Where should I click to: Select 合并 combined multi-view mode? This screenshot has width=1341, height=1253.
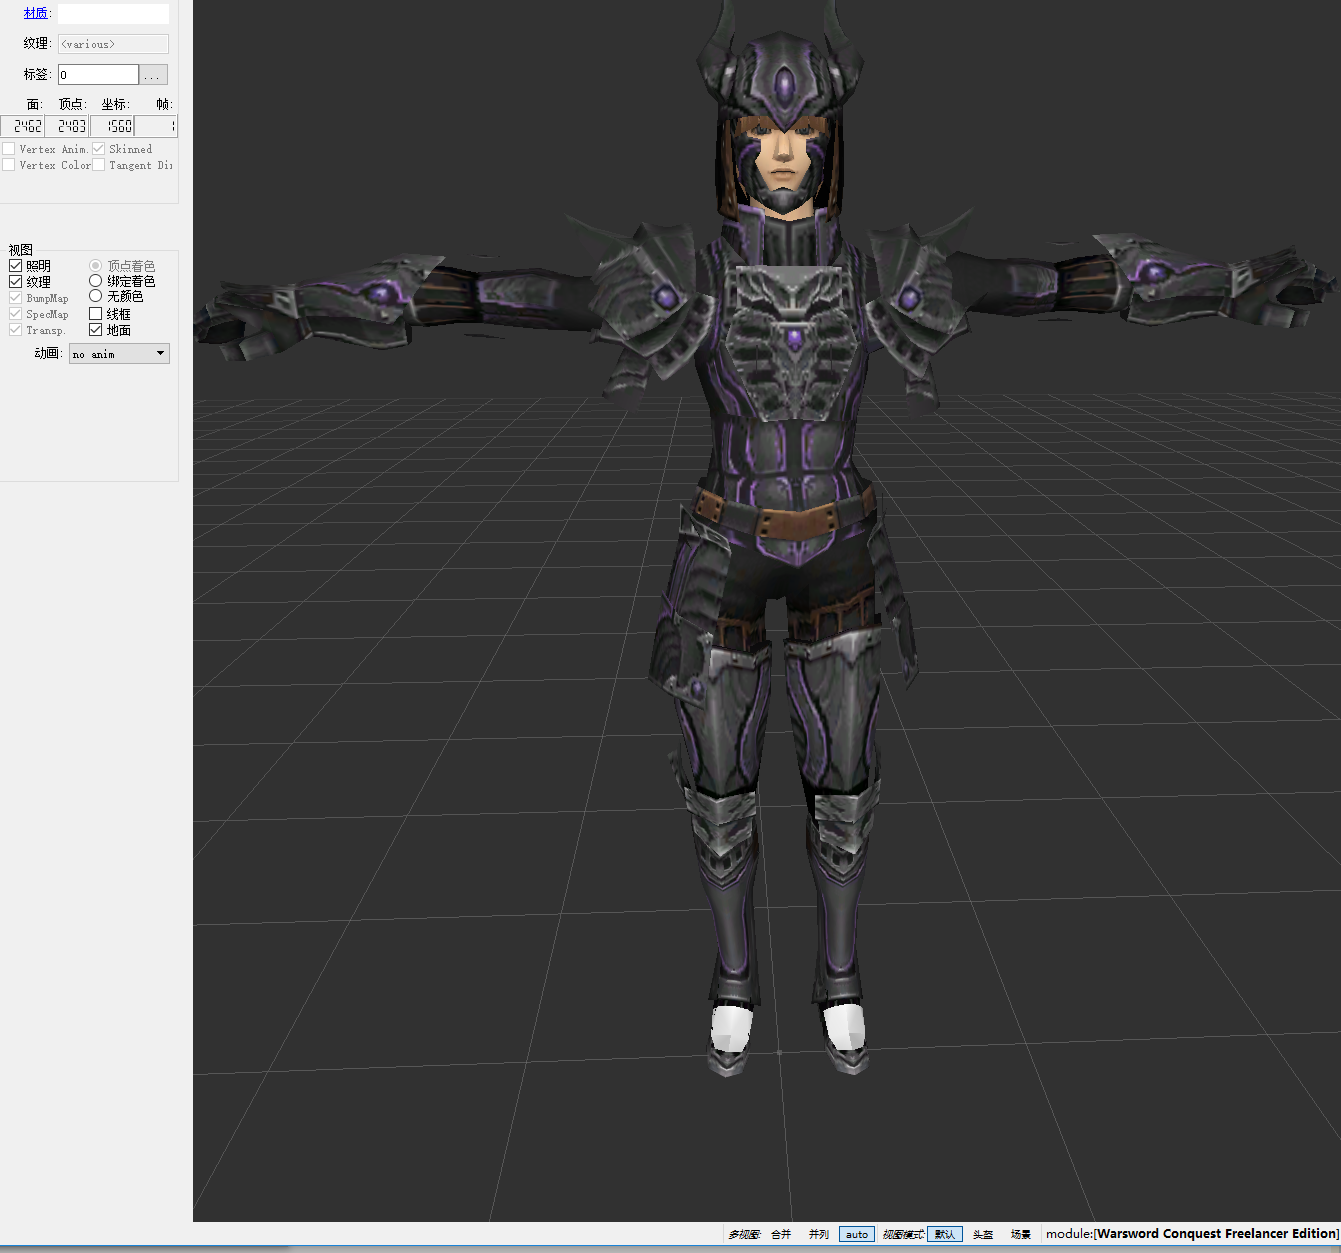[781, 1234]
